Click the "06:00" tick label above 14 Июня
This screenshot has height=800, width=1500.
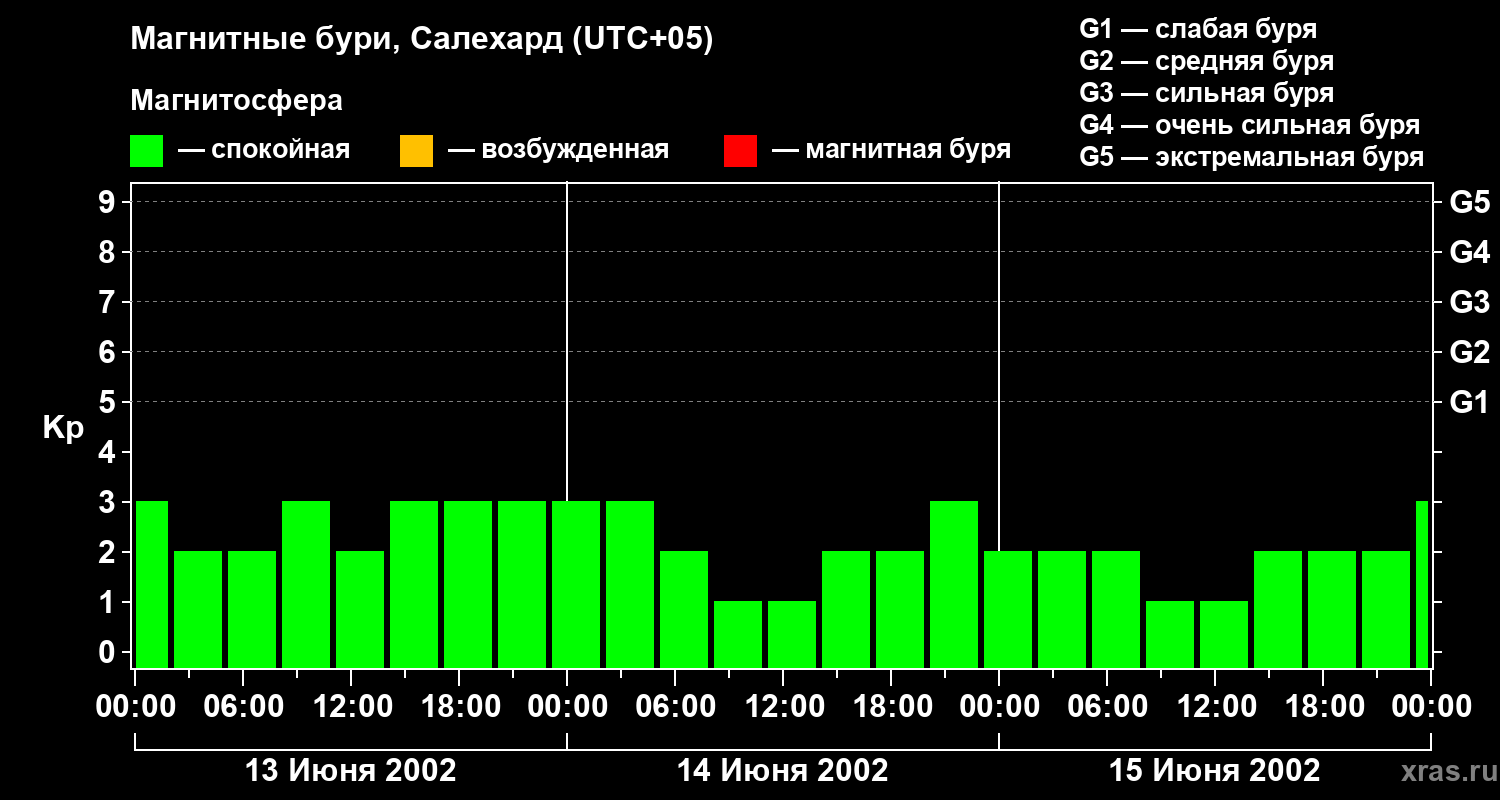click(675, 707)
